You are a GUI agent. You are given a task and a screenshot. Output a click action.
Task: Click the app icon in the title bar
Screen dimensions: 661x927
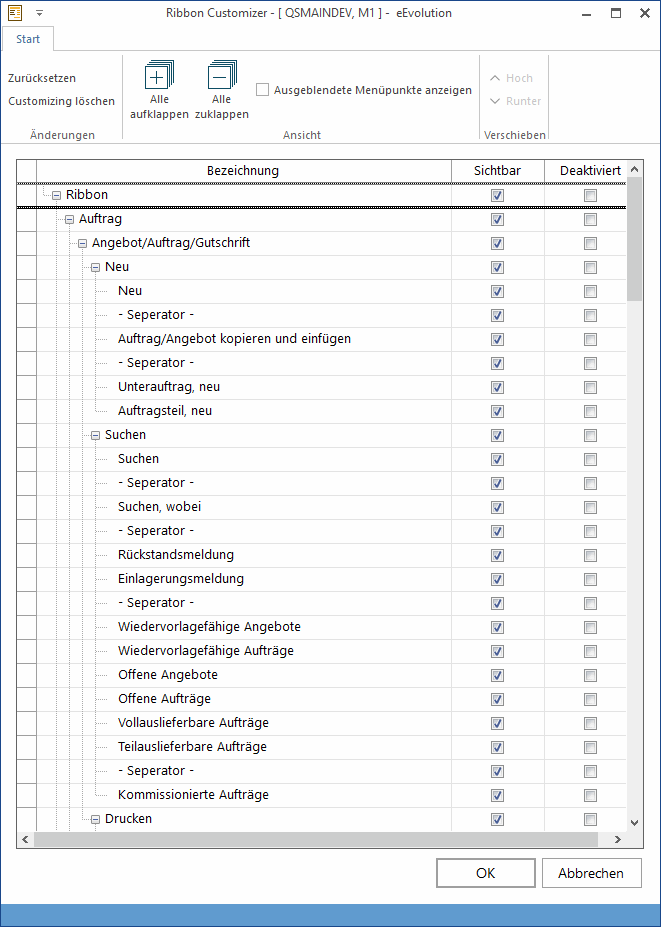[15, 14]
